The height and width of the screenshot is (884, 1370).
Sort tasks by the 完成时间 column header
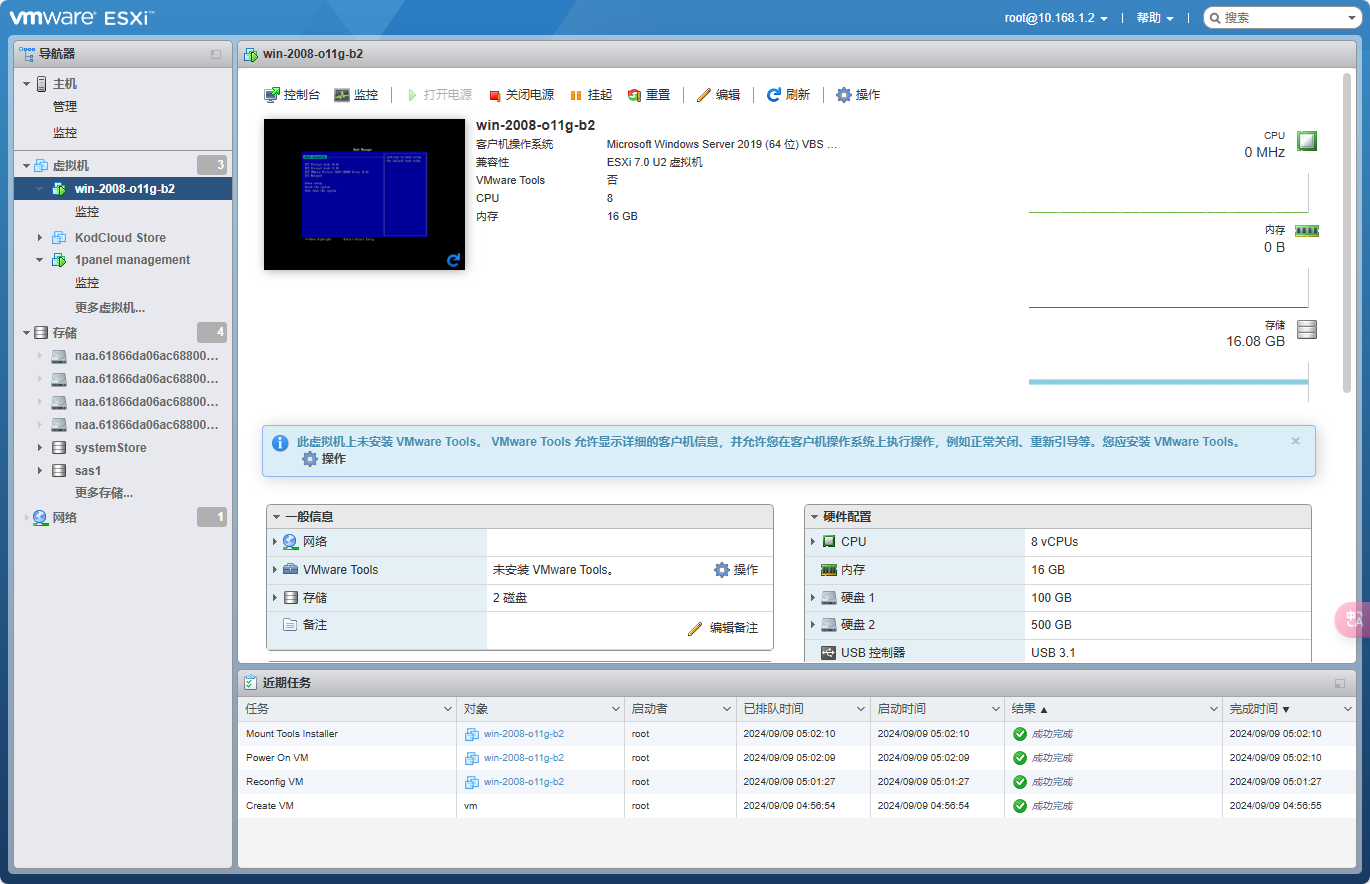1289,709
